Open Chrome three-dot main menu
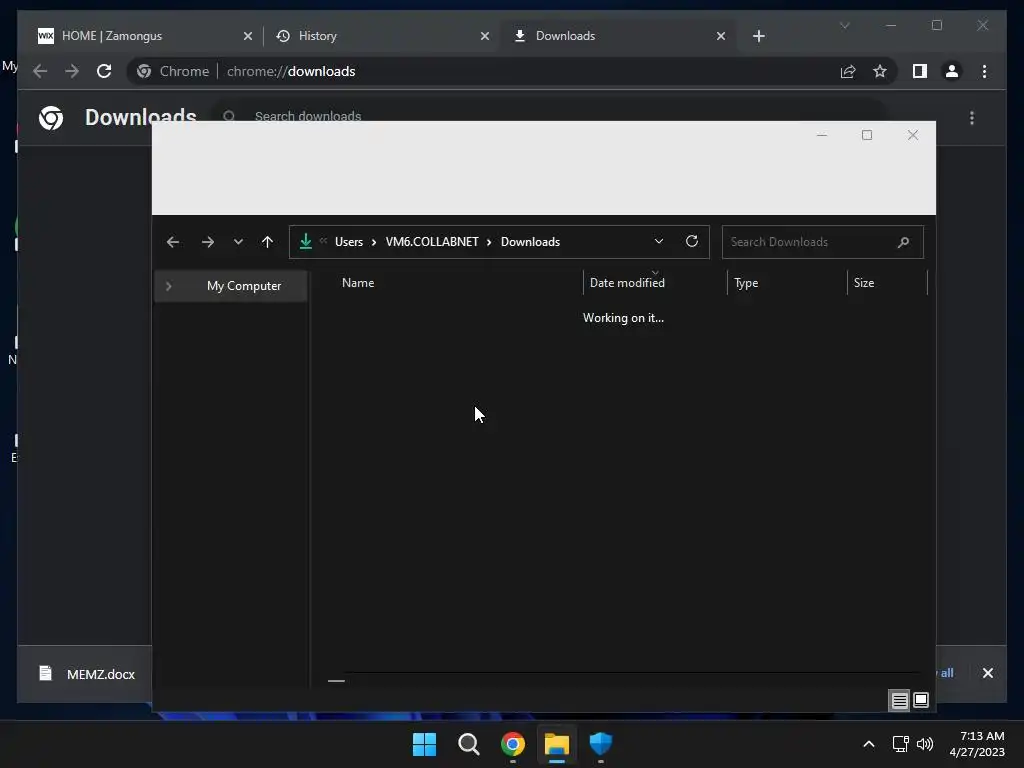 [984, 71]
